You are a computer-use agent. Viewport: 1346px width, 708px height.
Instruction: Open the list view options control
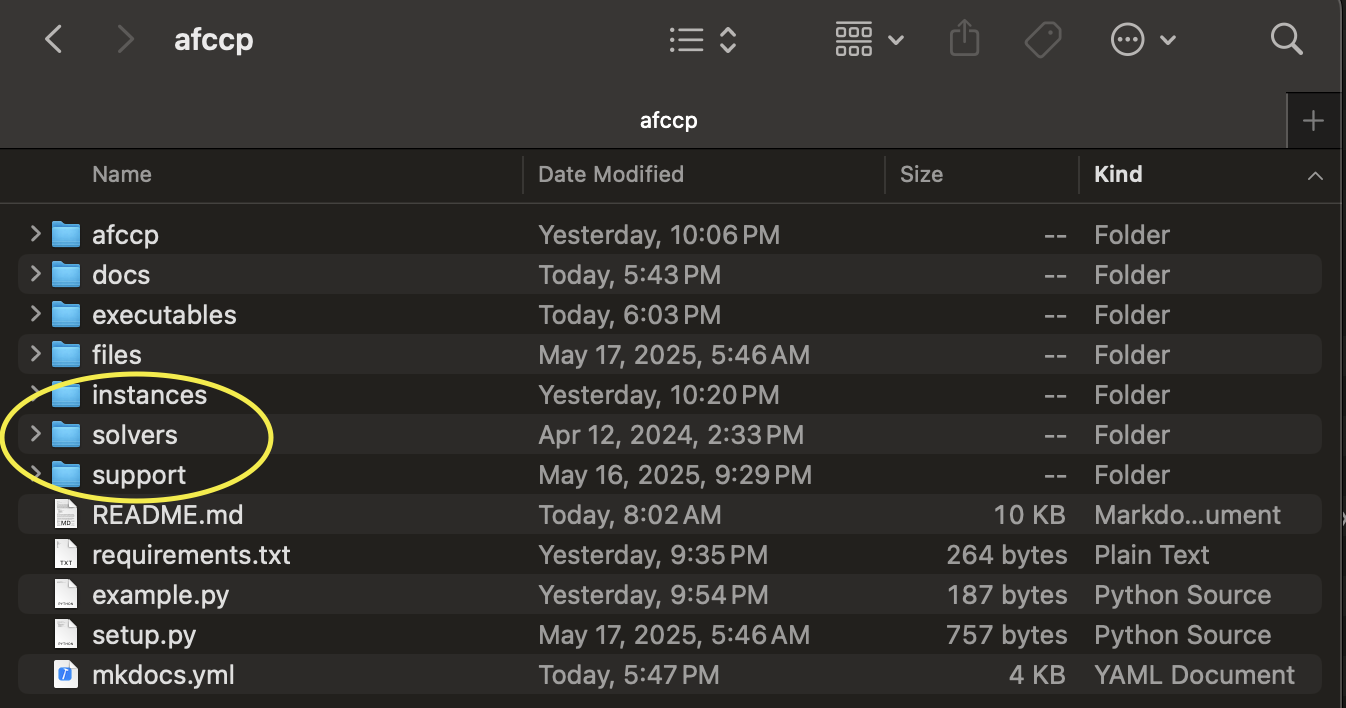[x=703, y=40]
